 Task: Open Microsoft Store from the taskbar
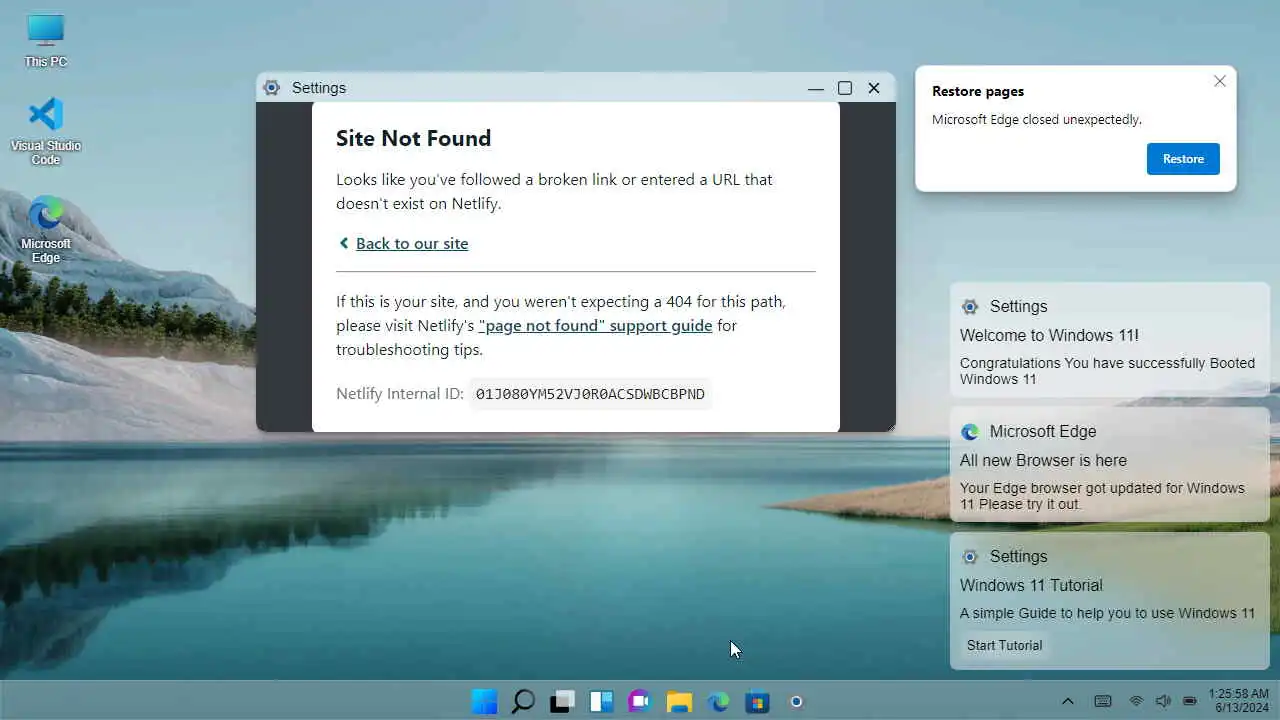757,701
